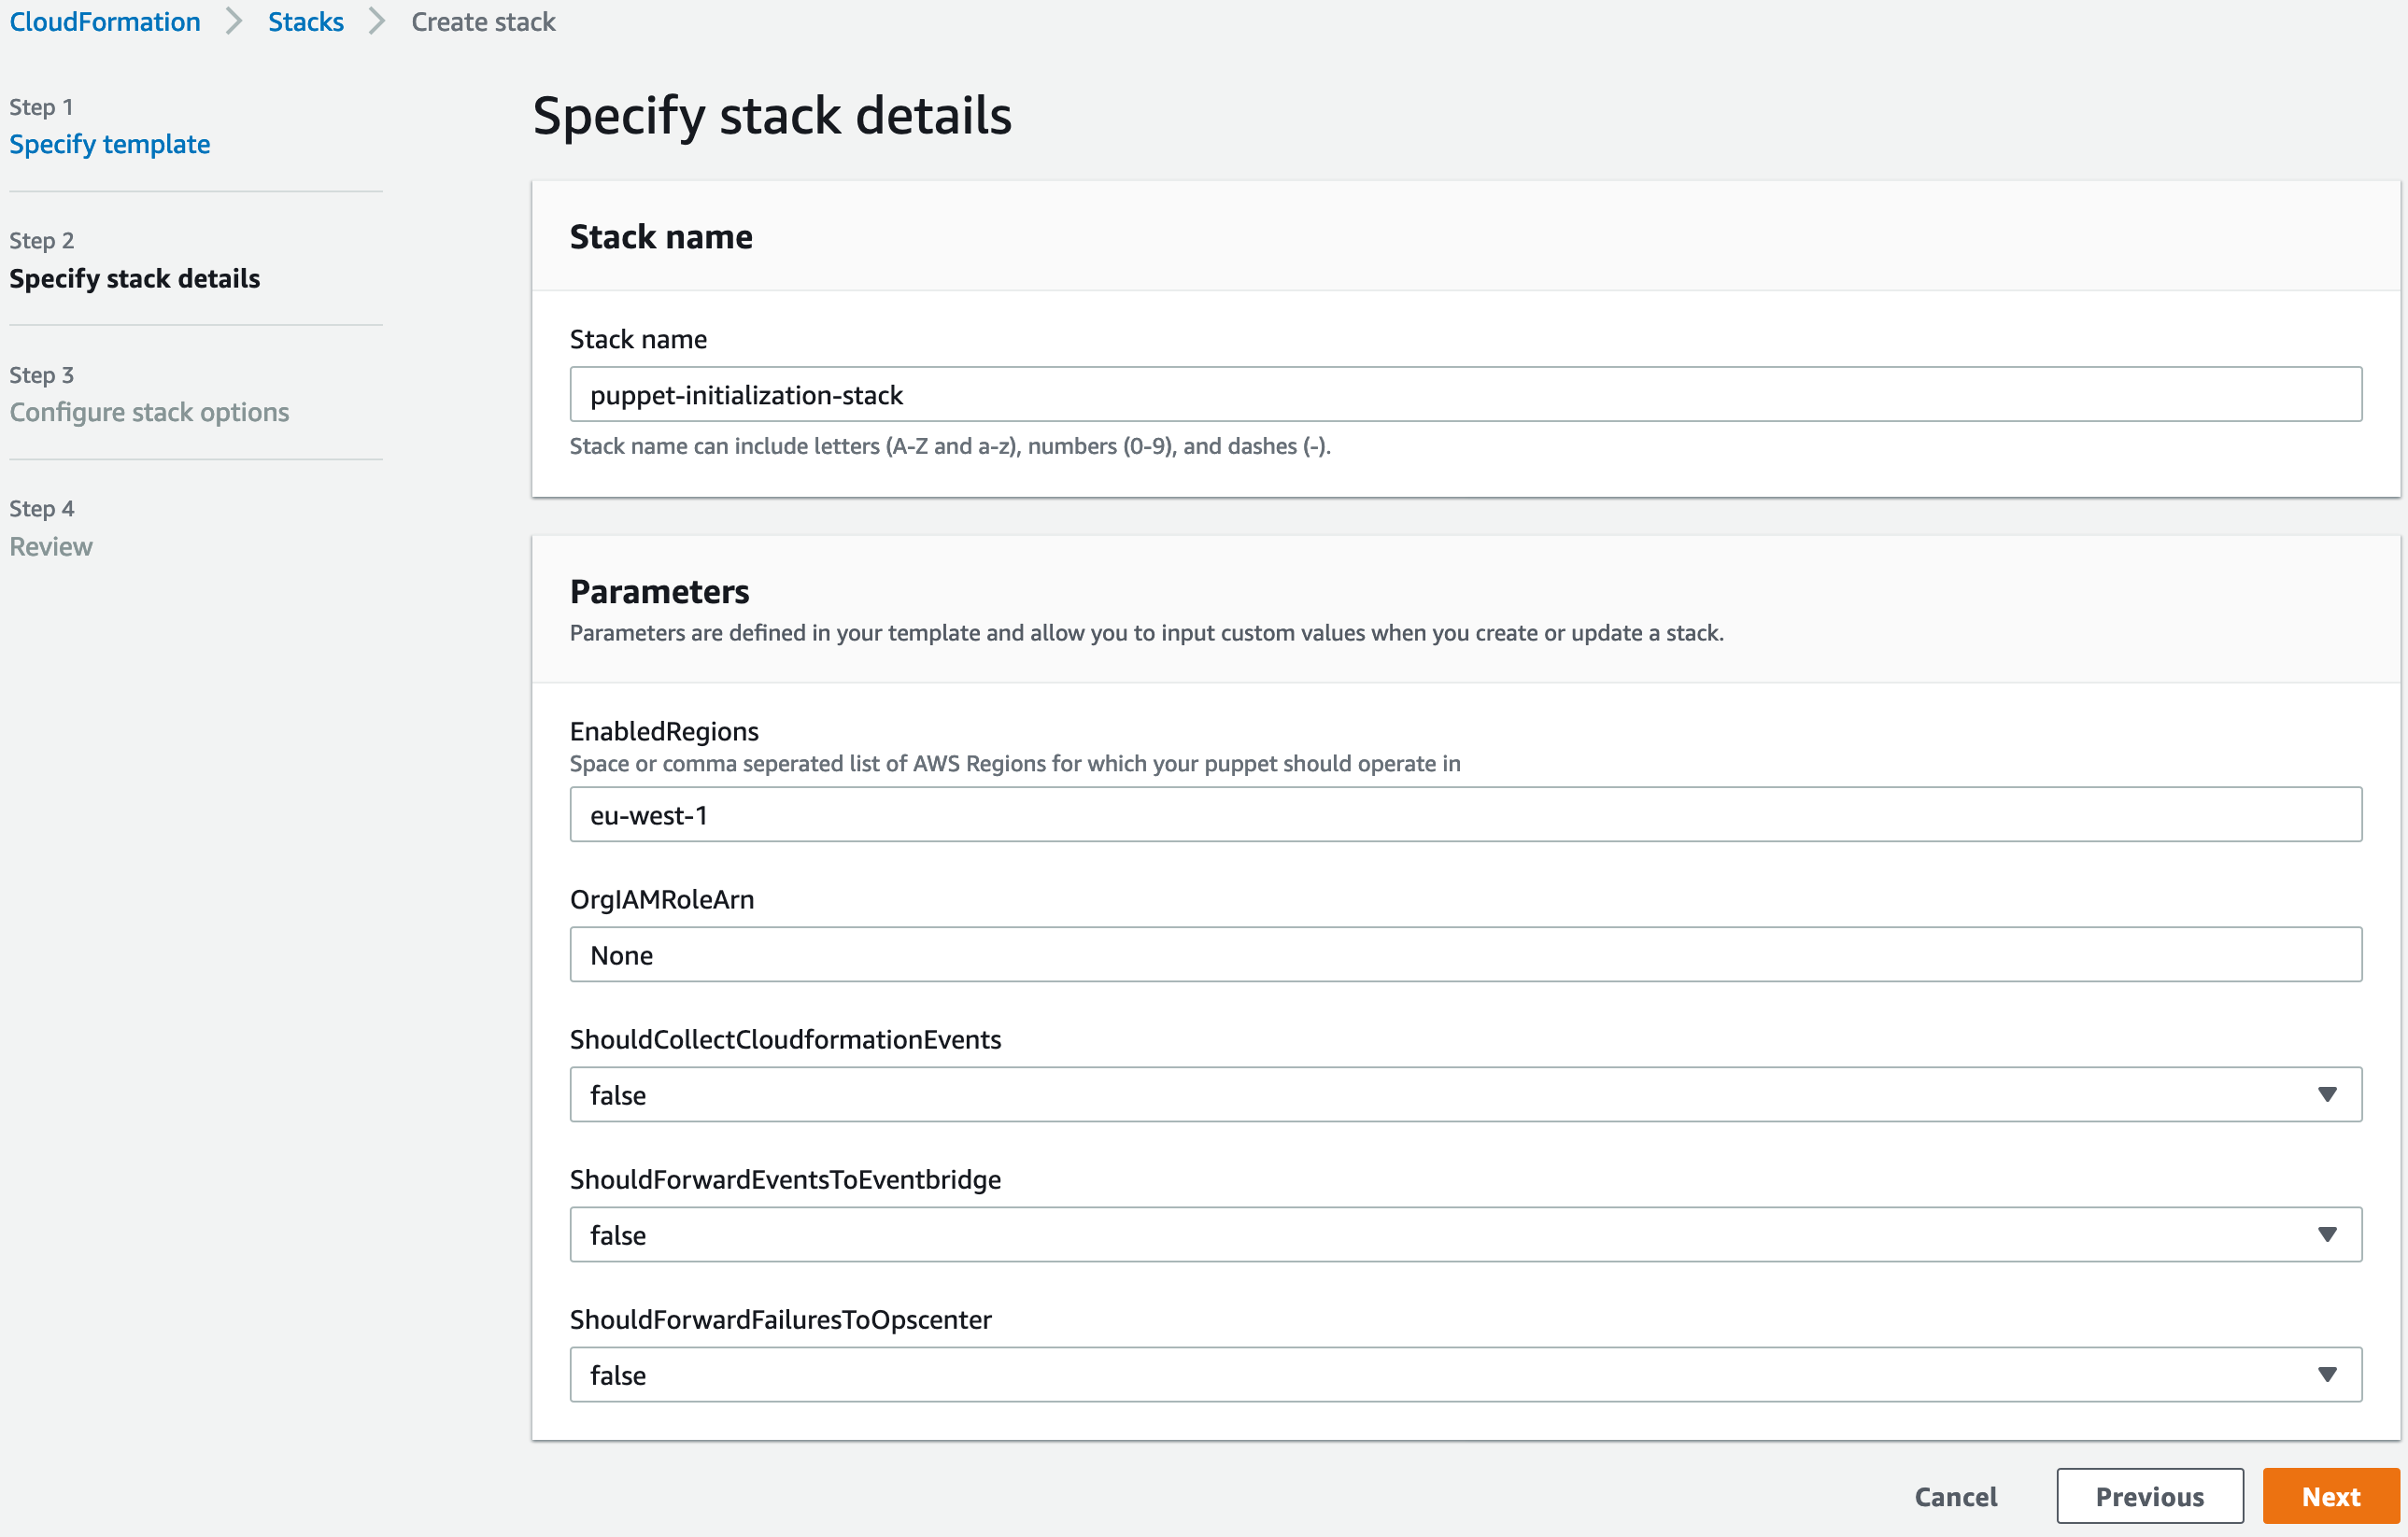This screenshot has height=1537, width=2408.
Task: Edit the OrgIAMRoleArn input field
Action: coord(1465,954)
